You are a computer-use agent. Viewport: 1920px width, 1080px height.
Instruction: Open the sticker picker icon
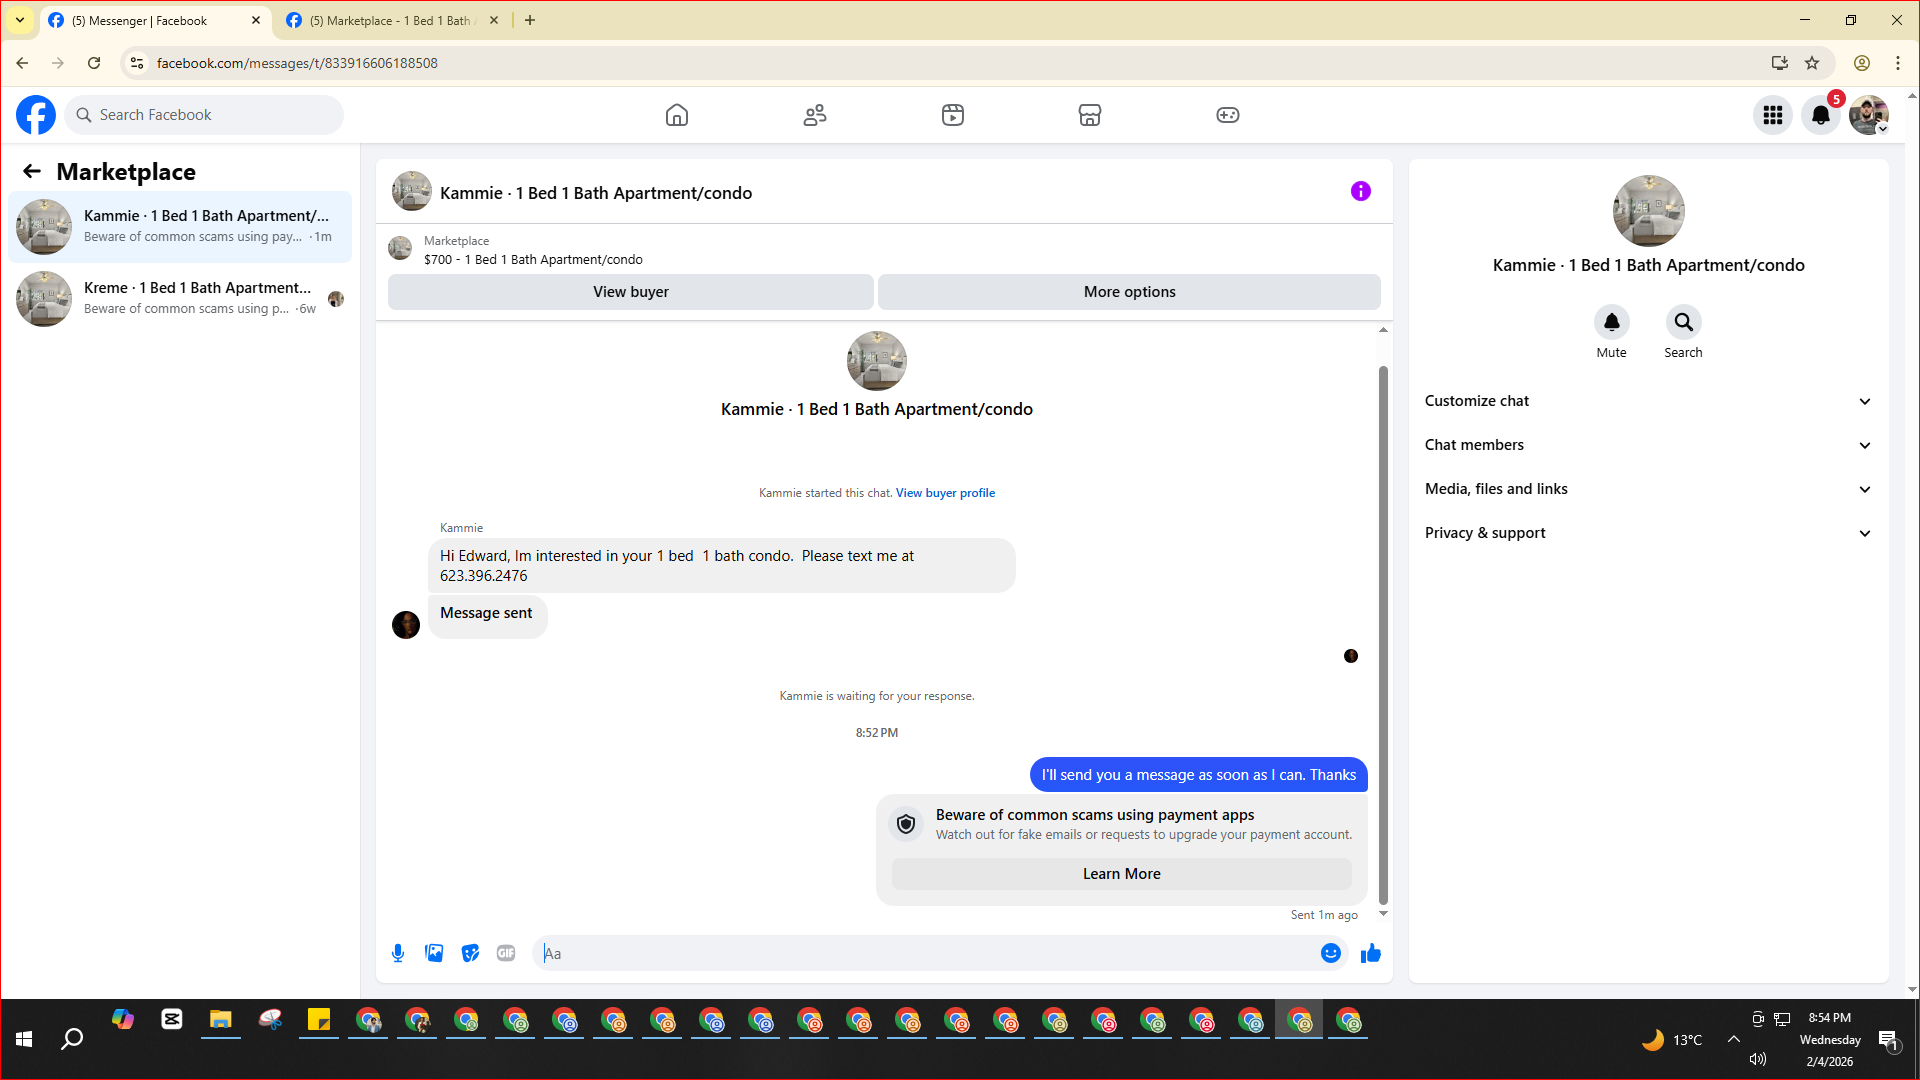point(470,953)
